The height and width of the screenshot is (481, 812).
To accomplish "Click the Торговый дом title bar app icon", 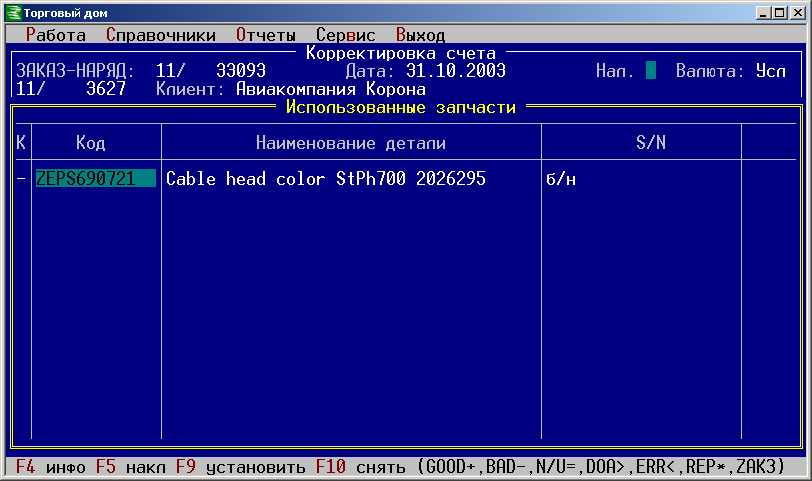I will (x=14, y=13).
